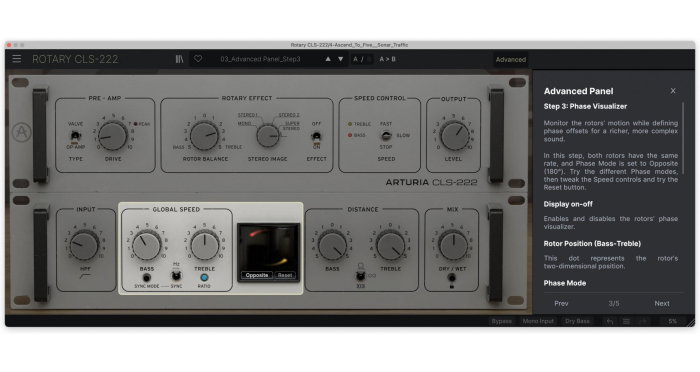700x372 pixels.
Task: Select next preset with down arrow
Action: point(341,59)
